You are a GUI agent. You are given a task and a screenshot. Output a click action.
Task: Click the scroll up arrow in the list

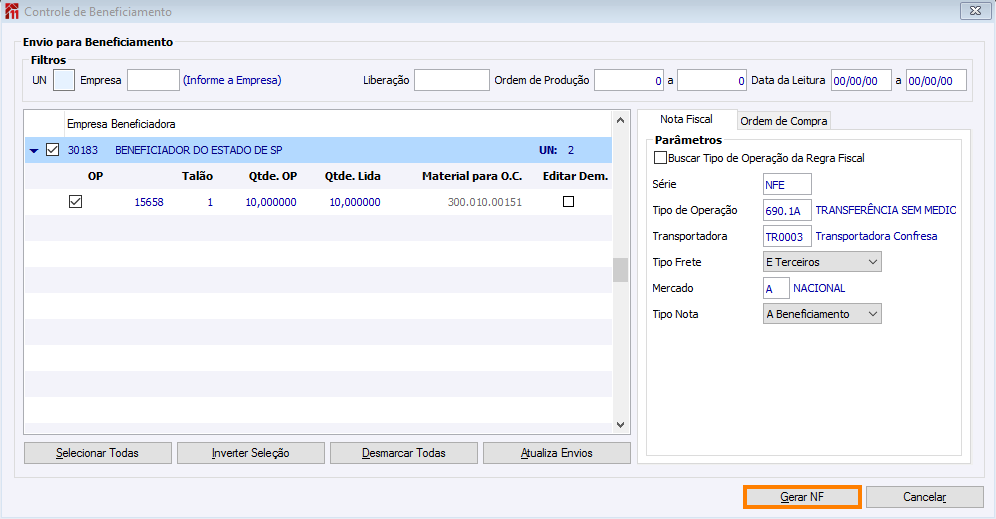pos(621,120)
